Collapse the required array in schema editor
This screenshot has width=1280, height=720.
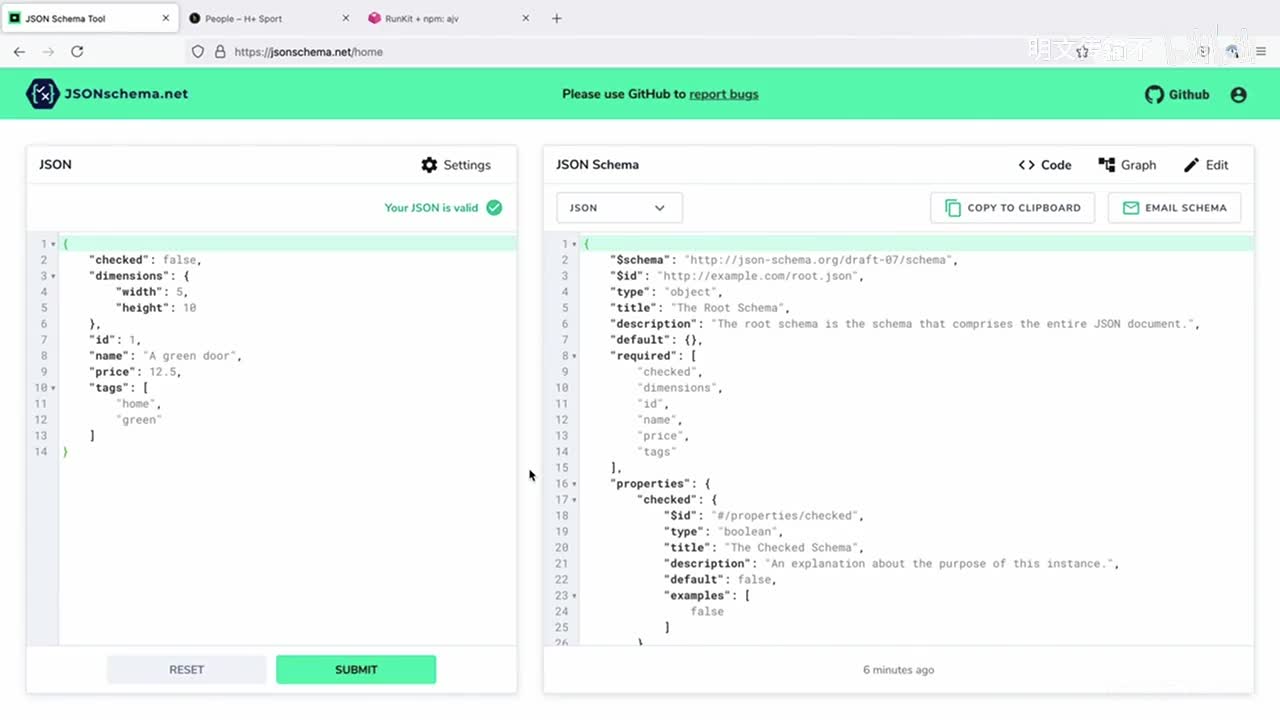[x=574, y=356]
